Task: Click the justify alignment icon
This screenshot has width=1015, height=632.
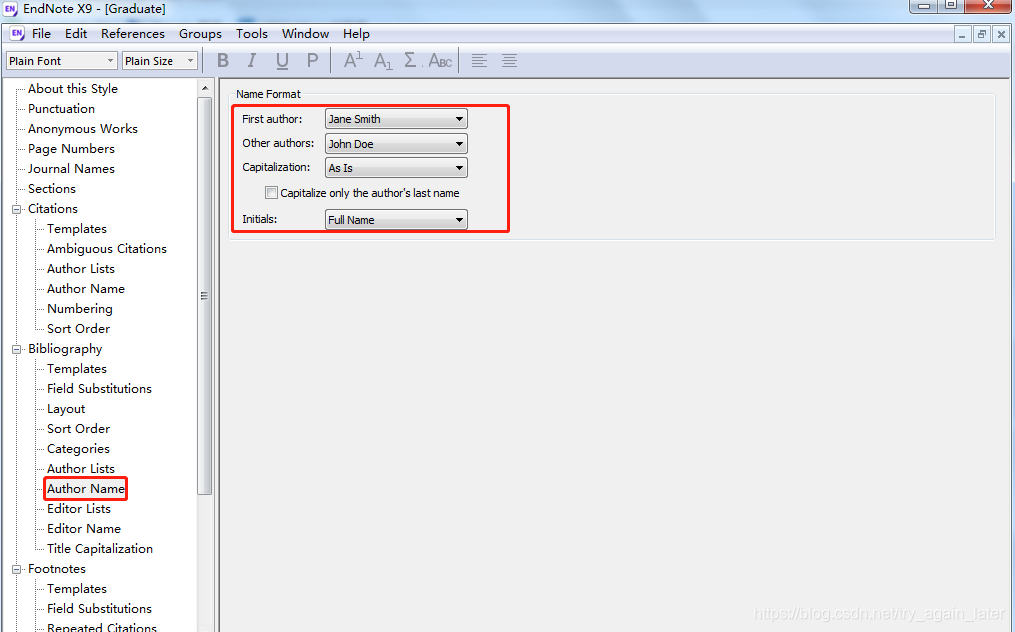Action: click(x=509, y=61)
